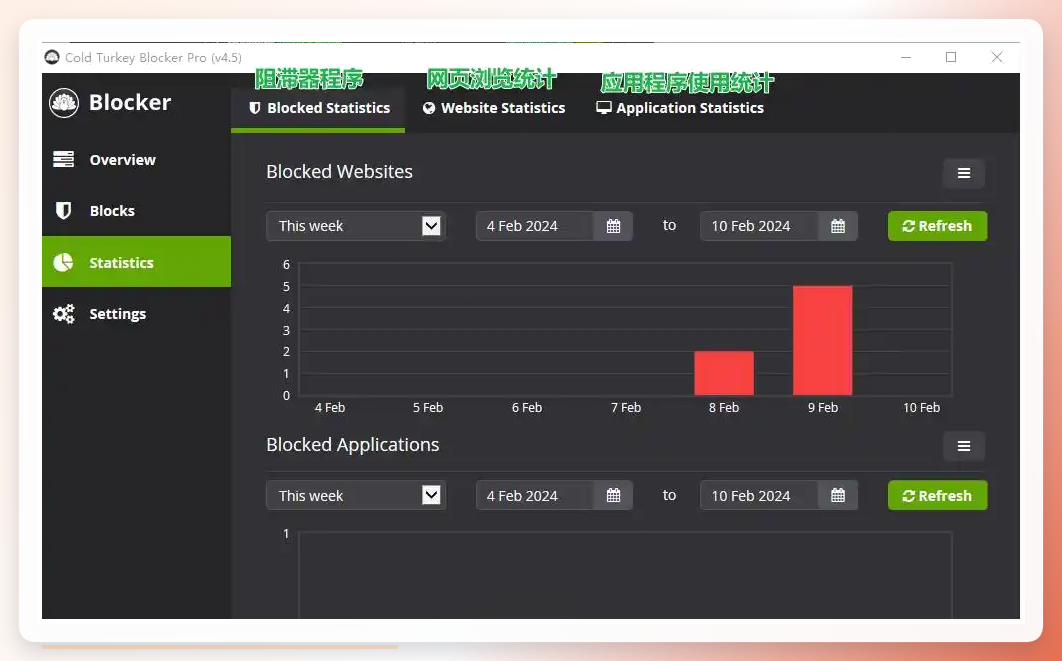The width and height of the screenshot is (1062, 661).
Task: Open calendar for Blocked Applications end date
Action: click(x=838, y=496)
